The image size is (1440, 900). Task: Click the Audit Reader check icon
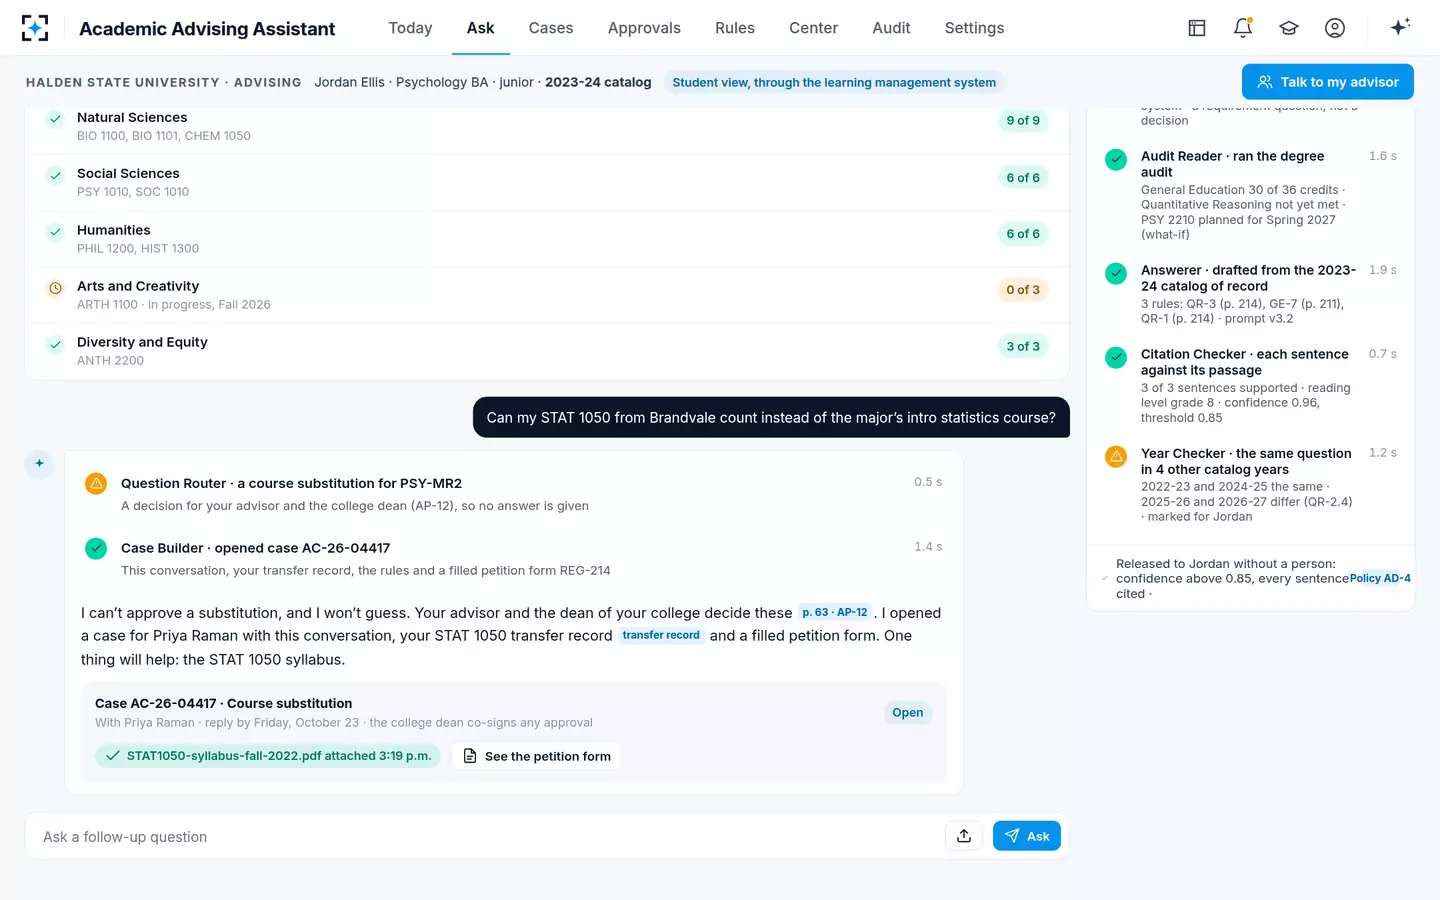coord(1116,160)
